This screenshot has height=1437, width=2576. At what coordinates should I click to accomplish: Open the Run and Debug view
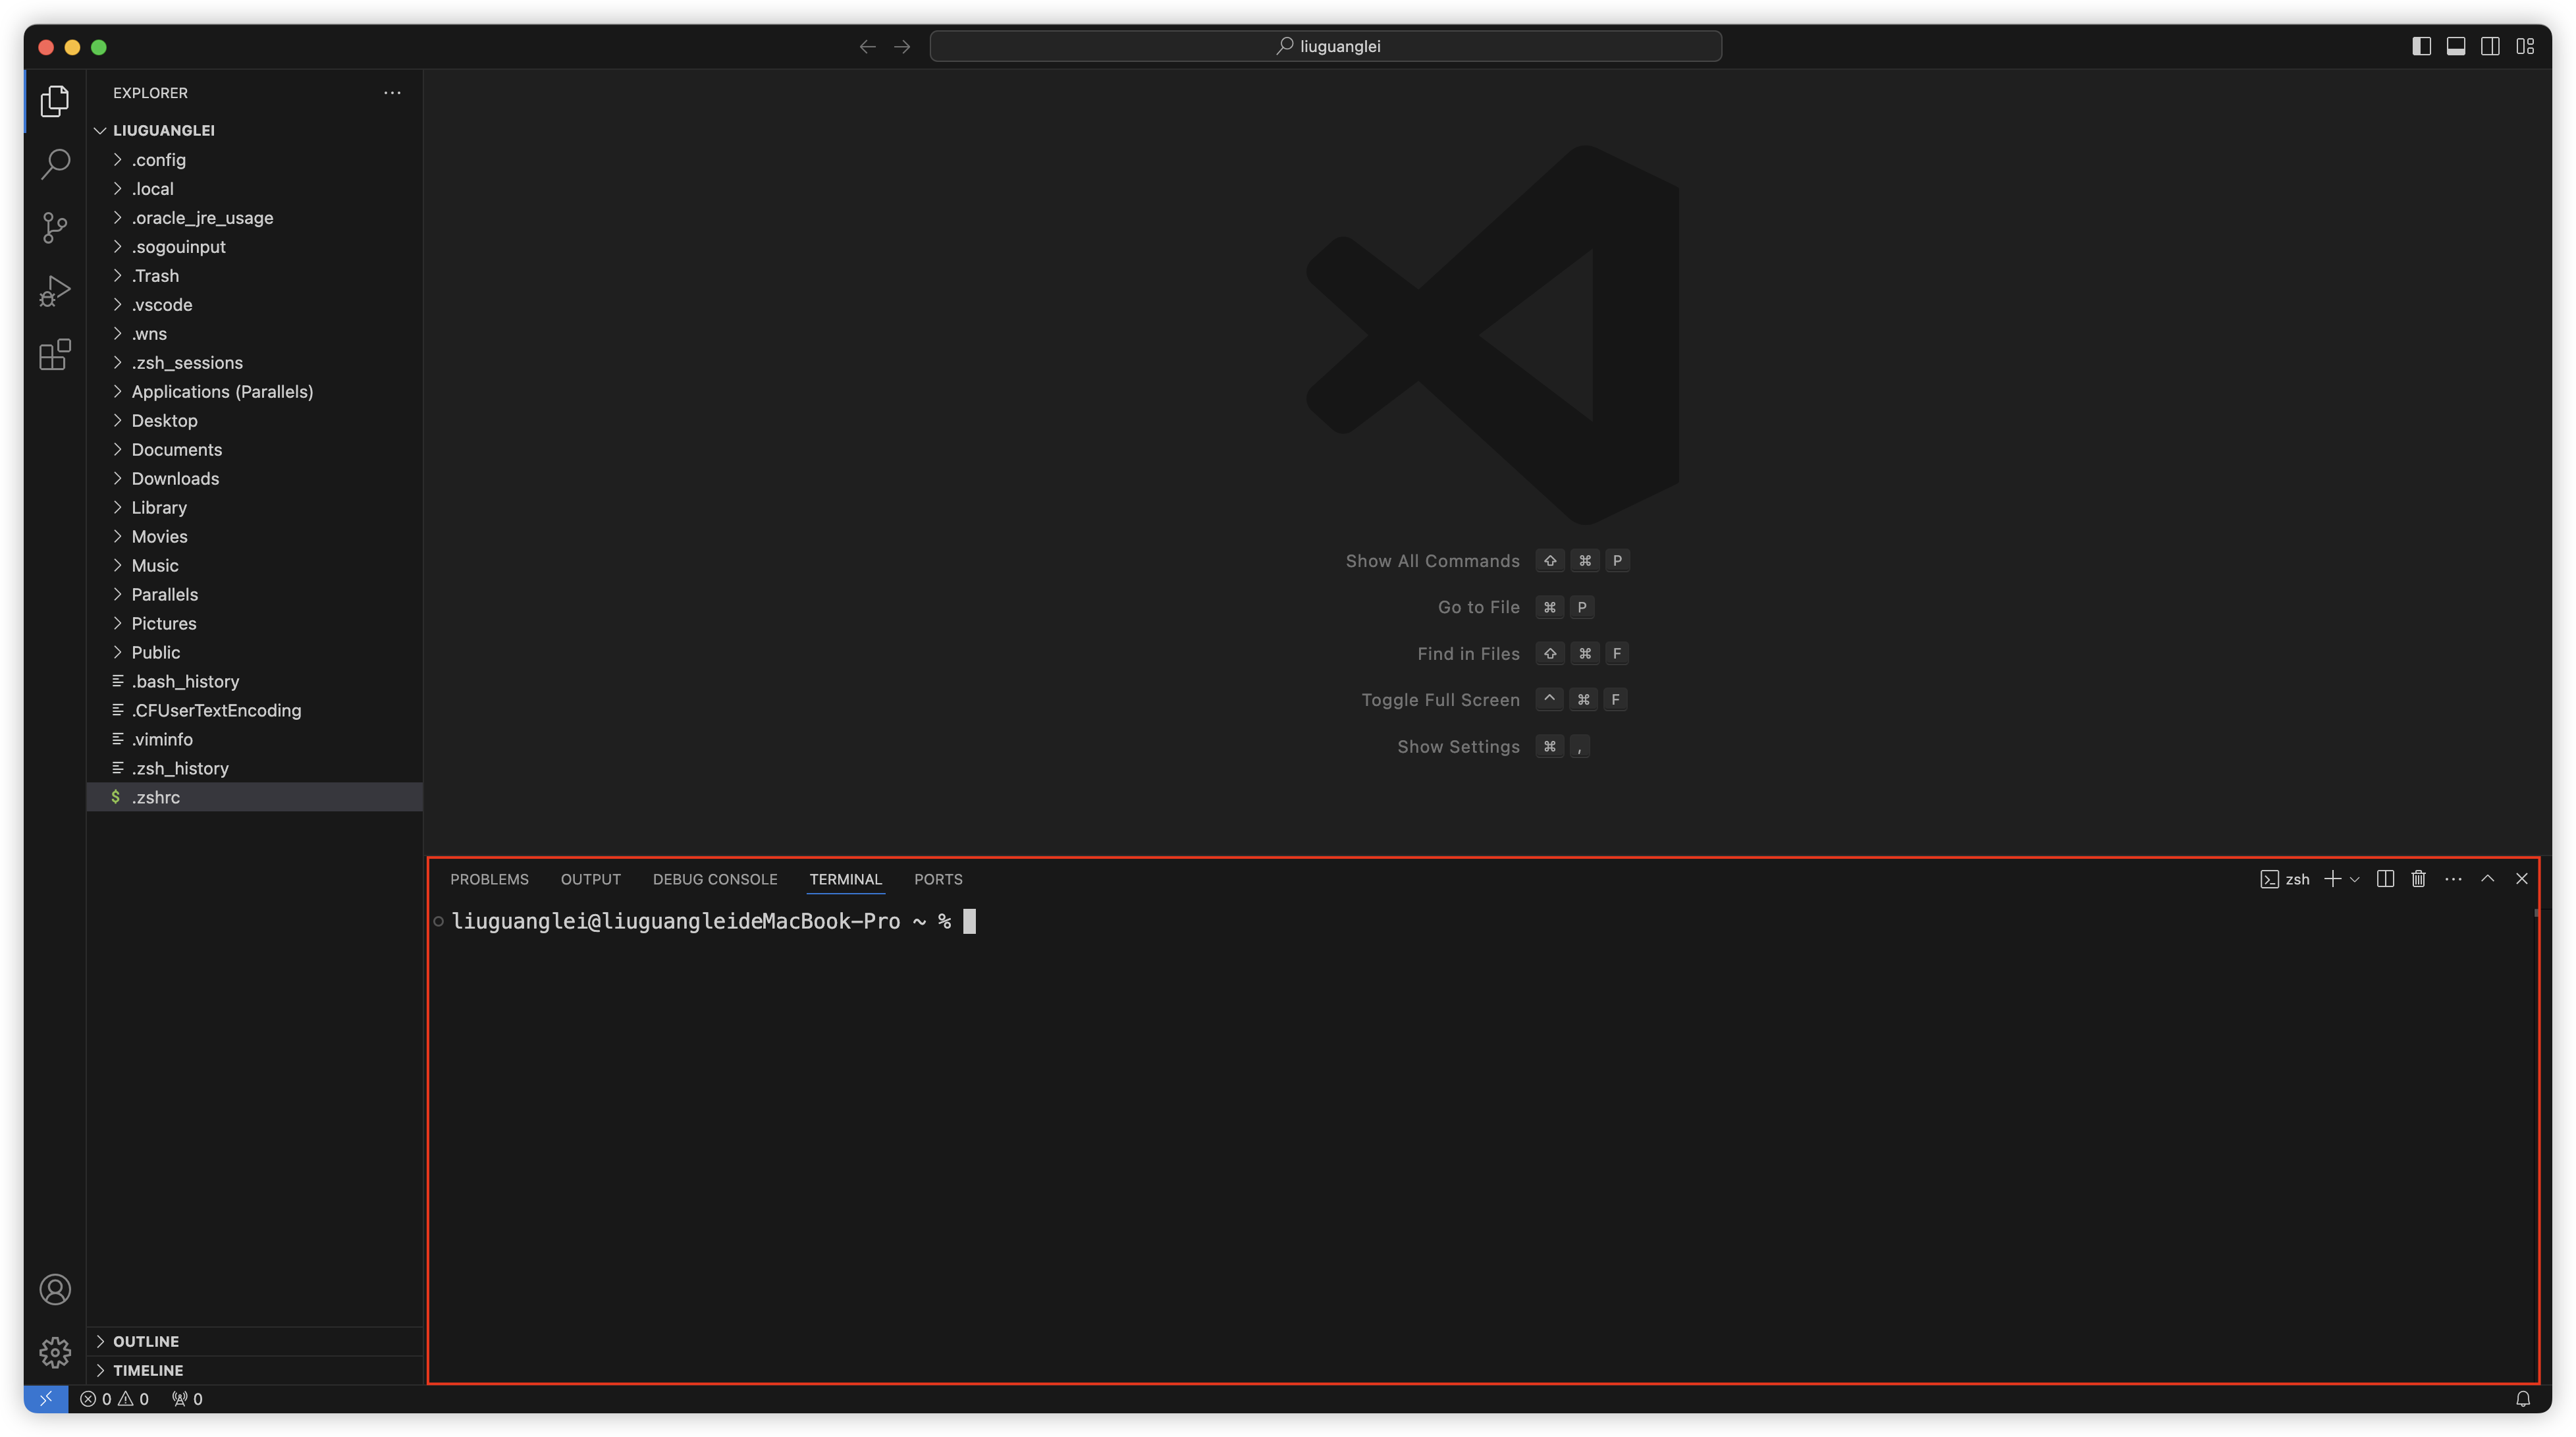click(x=55, y=291)
